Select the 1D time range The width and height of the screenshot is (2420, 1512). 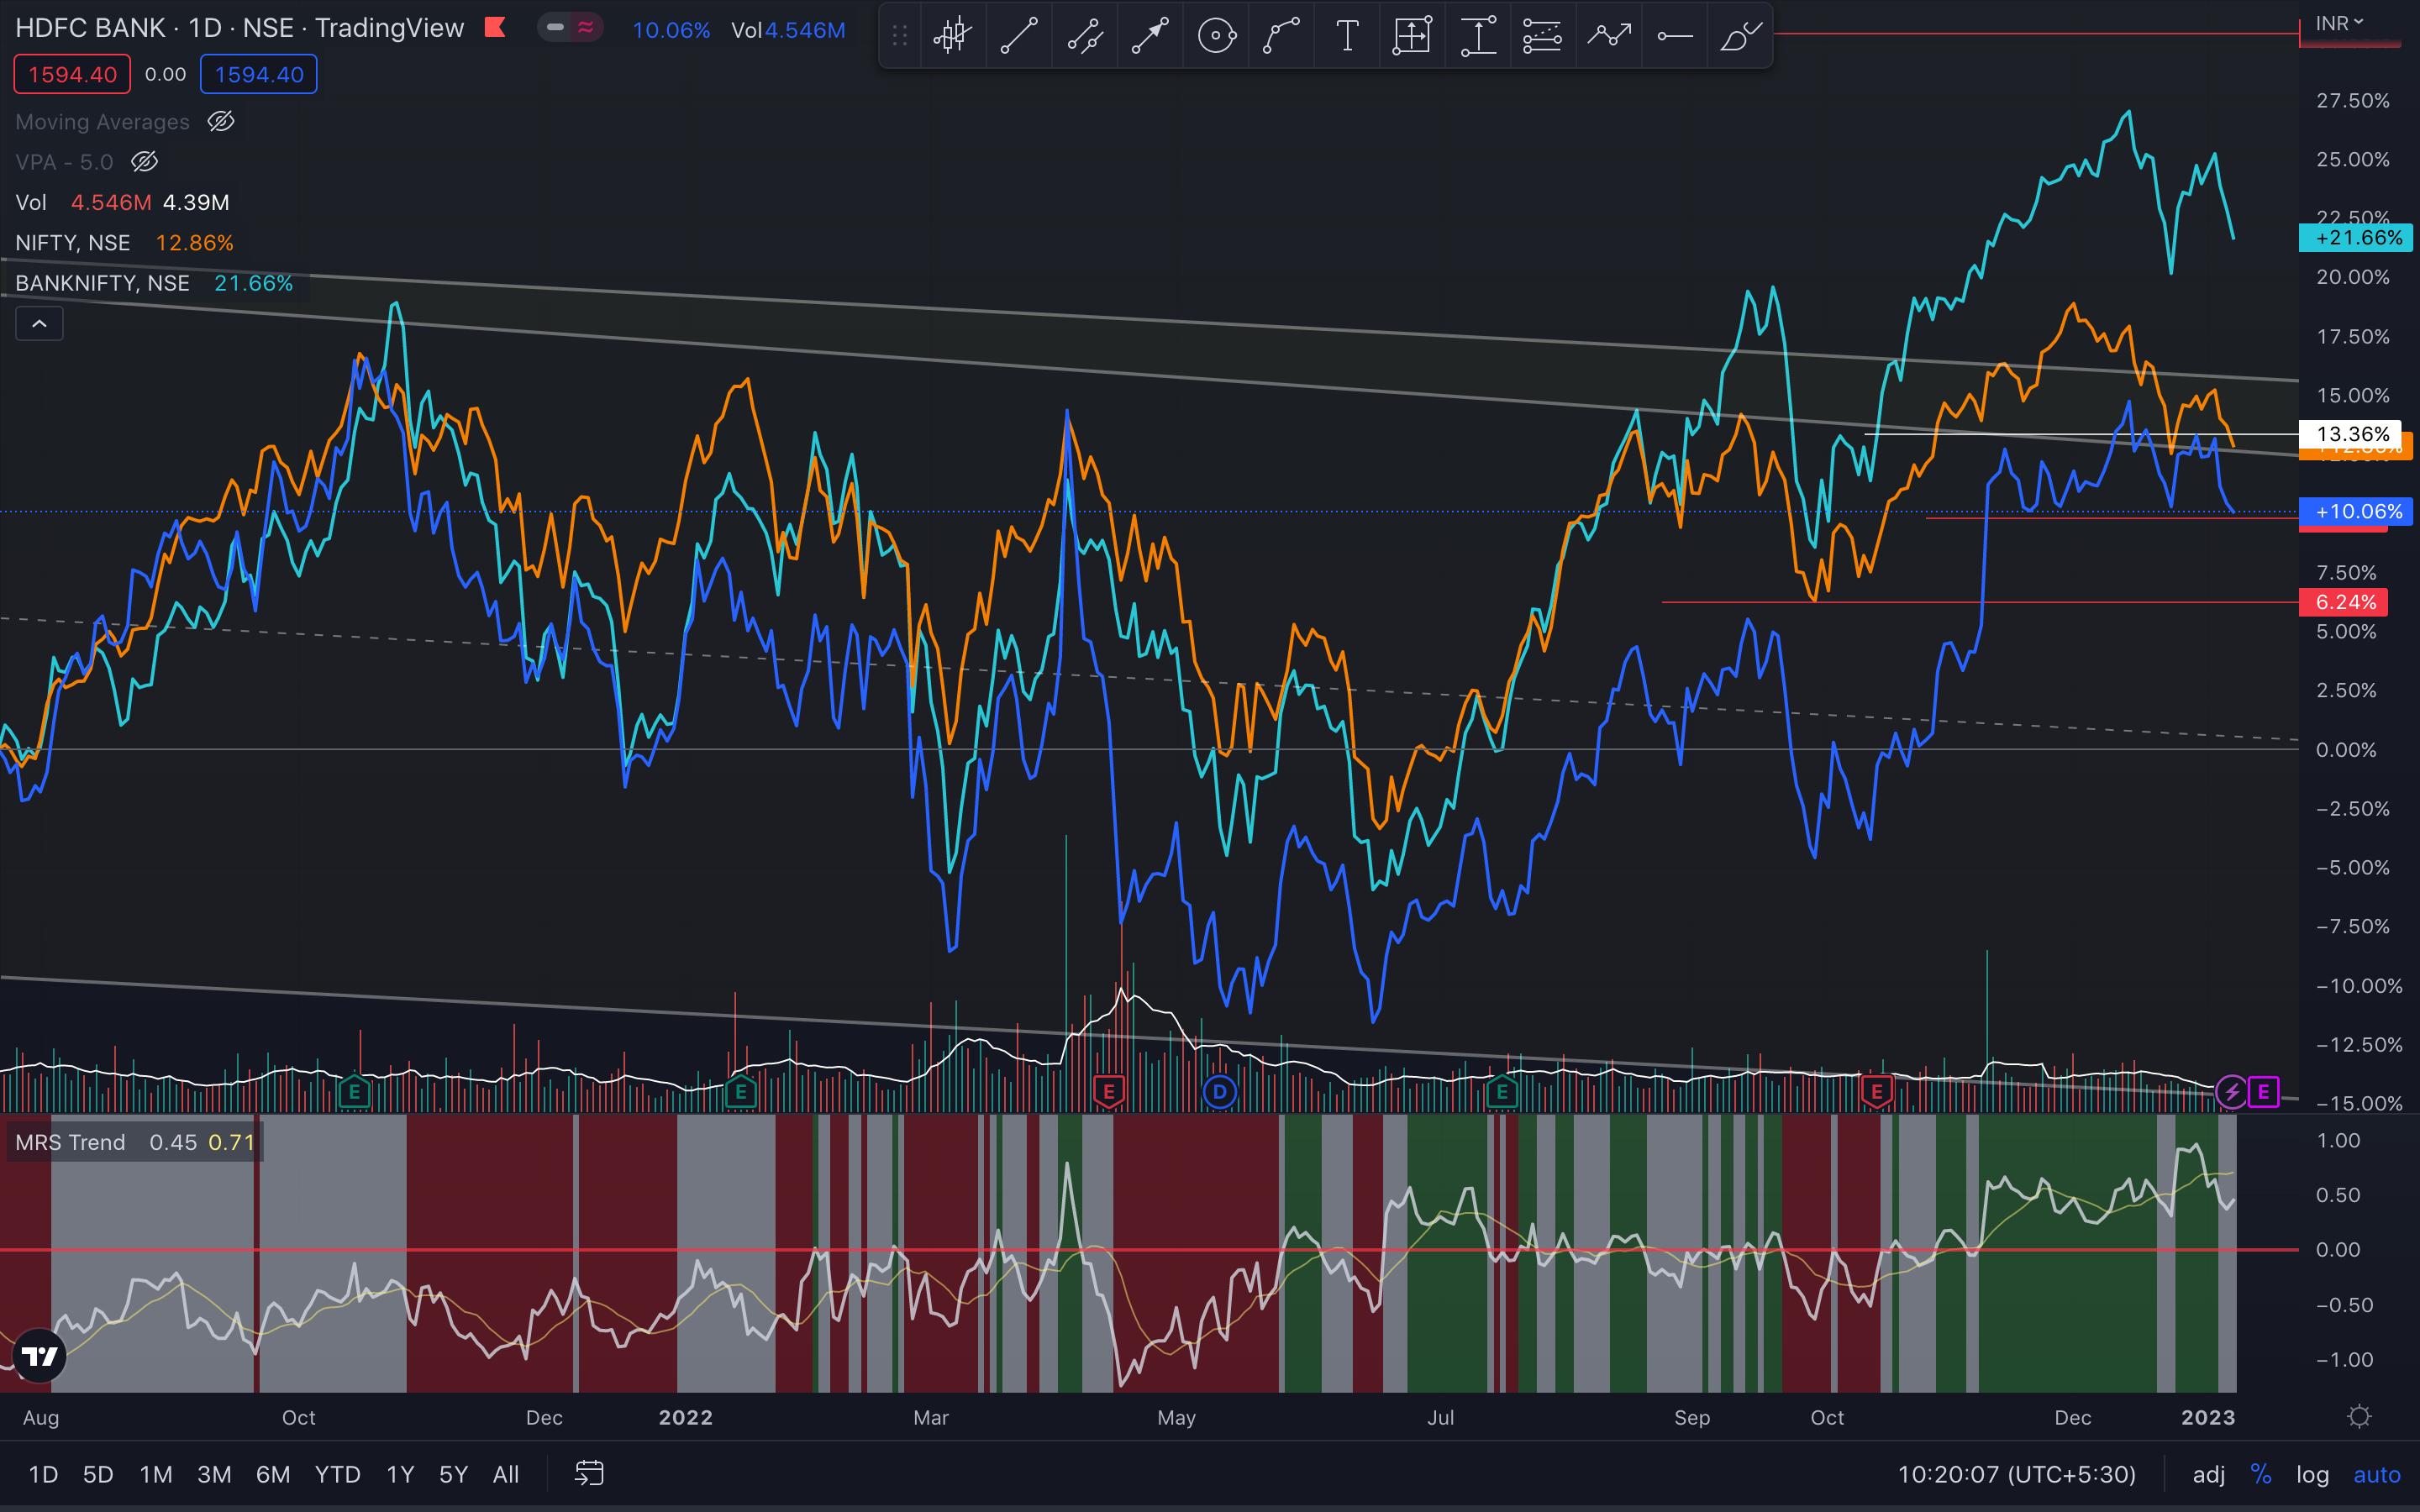tap(43, 1474)
